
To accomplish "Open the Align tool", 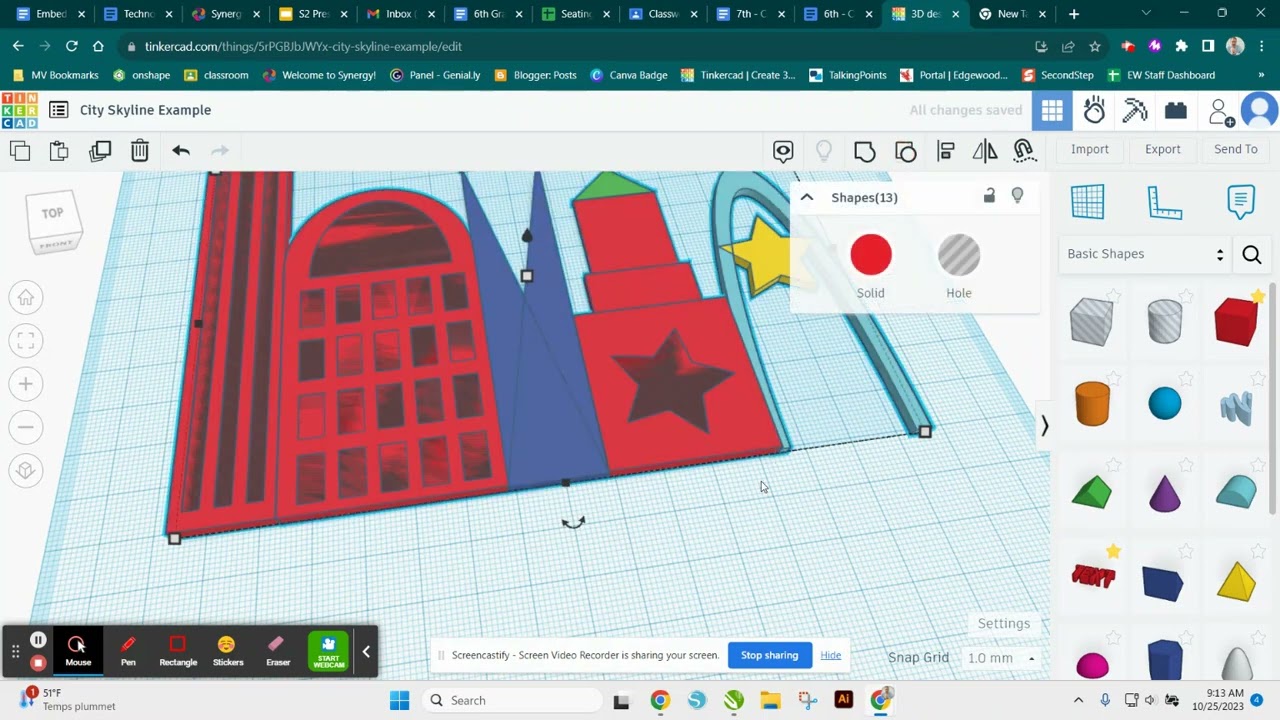I will (x=946, y=151).
